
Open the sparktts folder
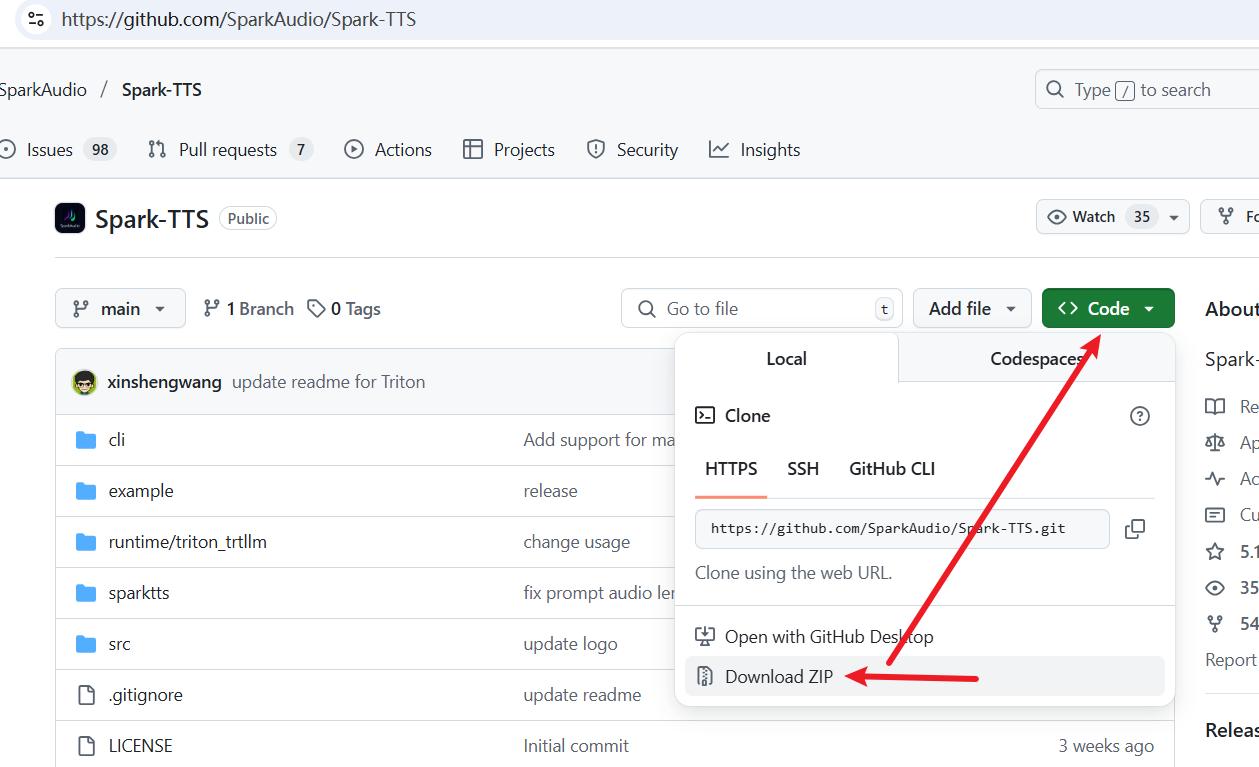point(139,593)
